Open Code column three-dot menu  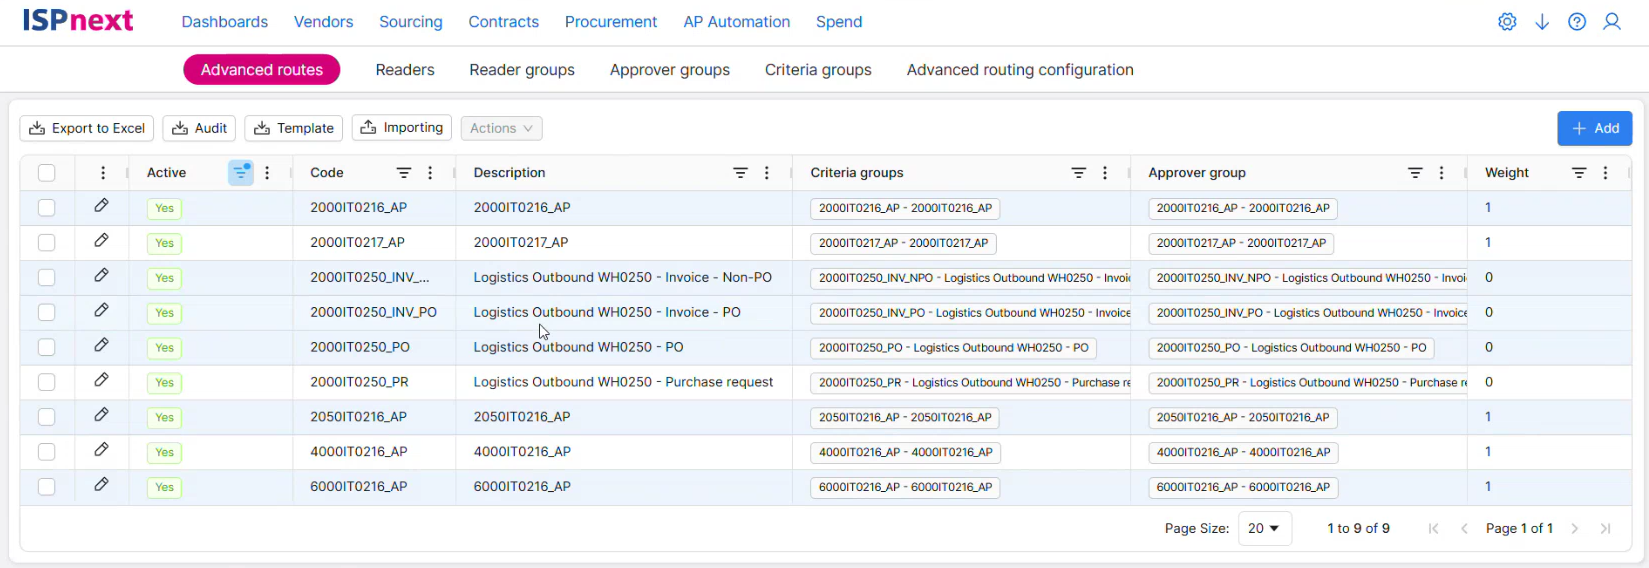(x=430, y=173)
